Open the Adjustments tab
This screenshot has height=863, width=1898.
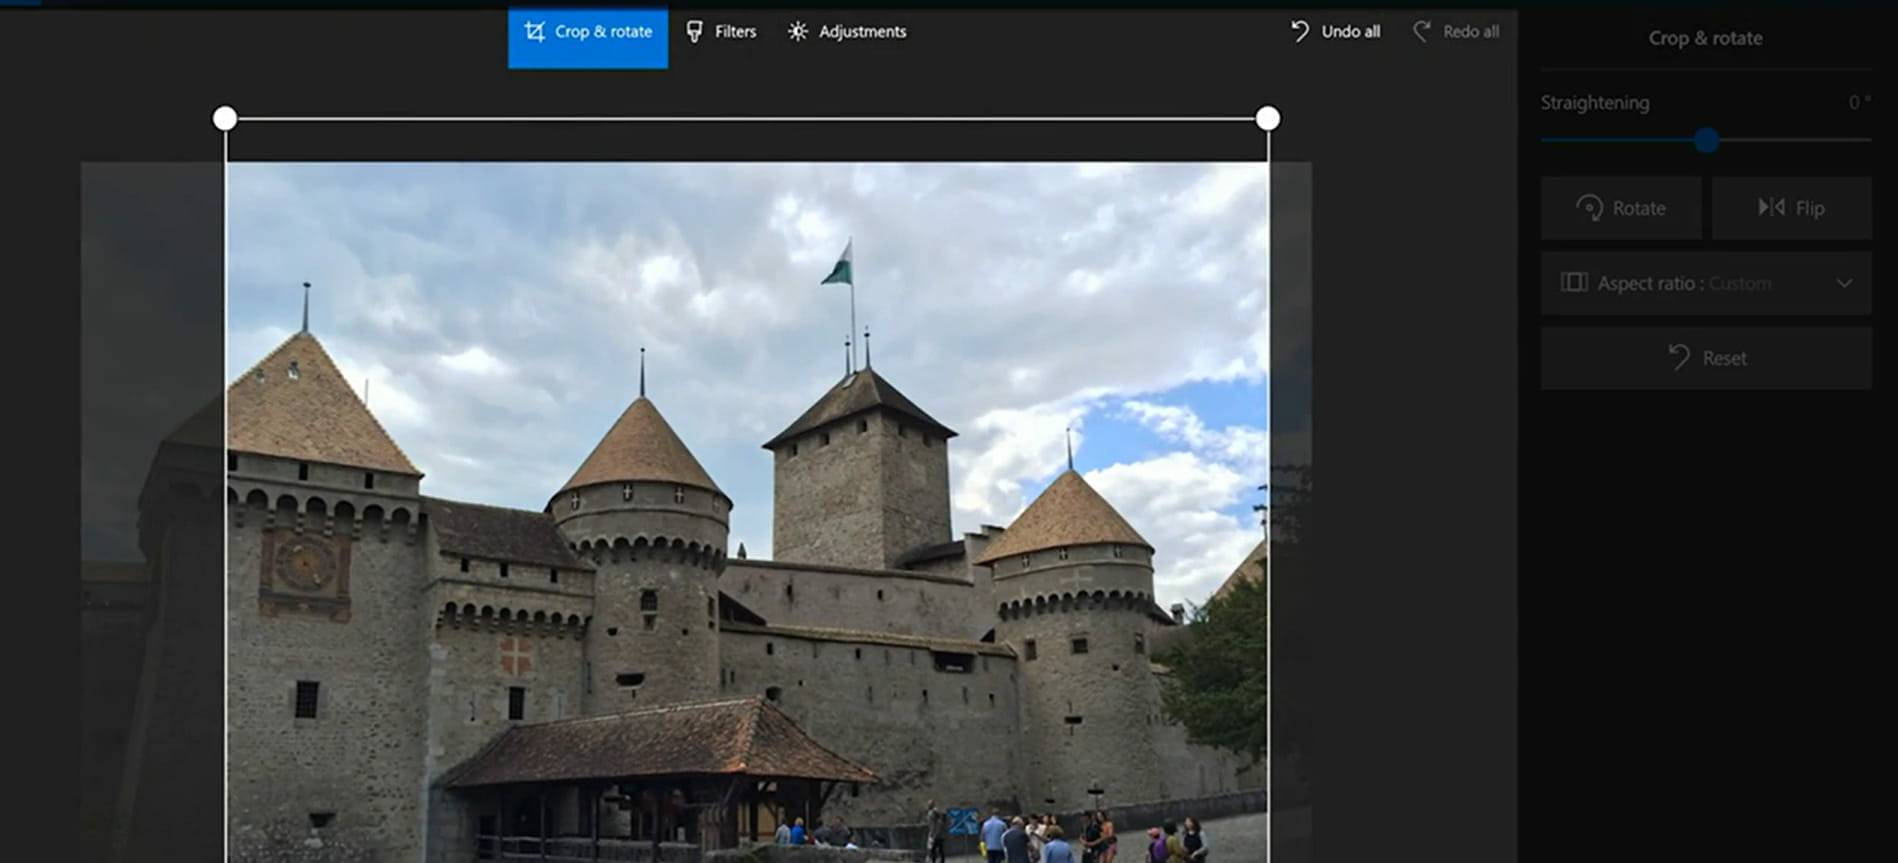(x=847, y=32)
